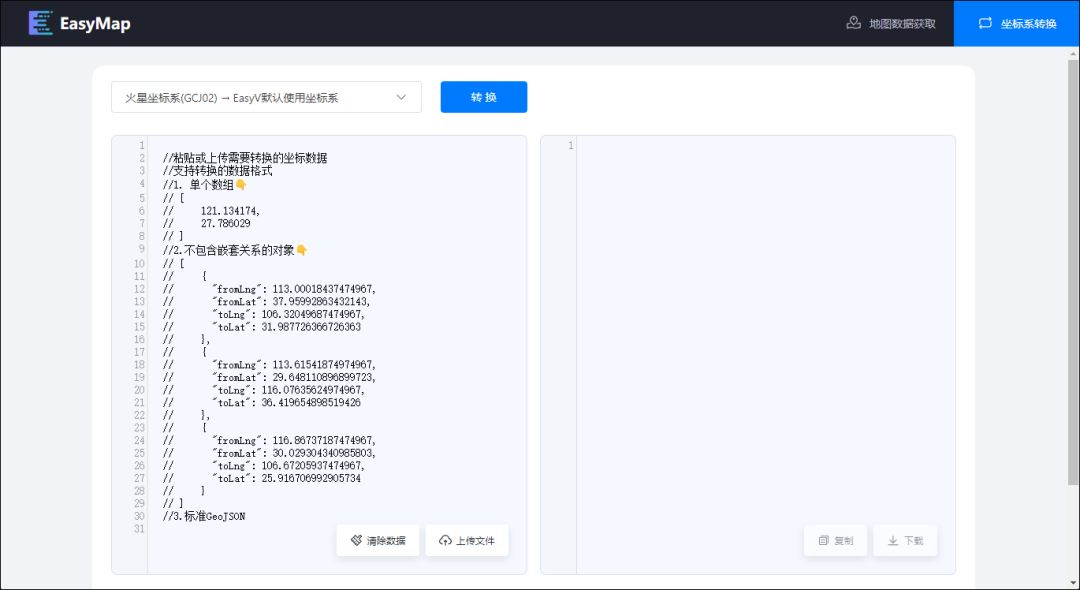The width and height of the screenshot is (1080, 590).
Task: Click the line with toLat 36.419654898519426
Action: [x=262, y=403]
